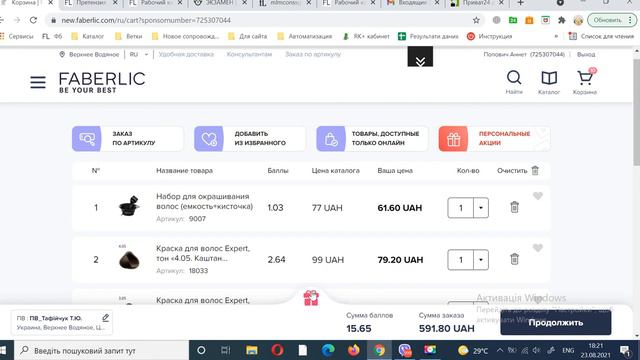Open the Корзина cart icon
Image resolution: width=640 pixels, height=360 pixels.
pos(585,82)
